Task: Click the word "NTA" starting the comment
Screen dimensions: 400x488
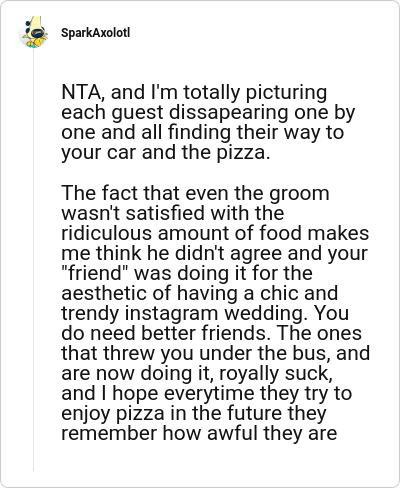Action: tap(83, 92)
